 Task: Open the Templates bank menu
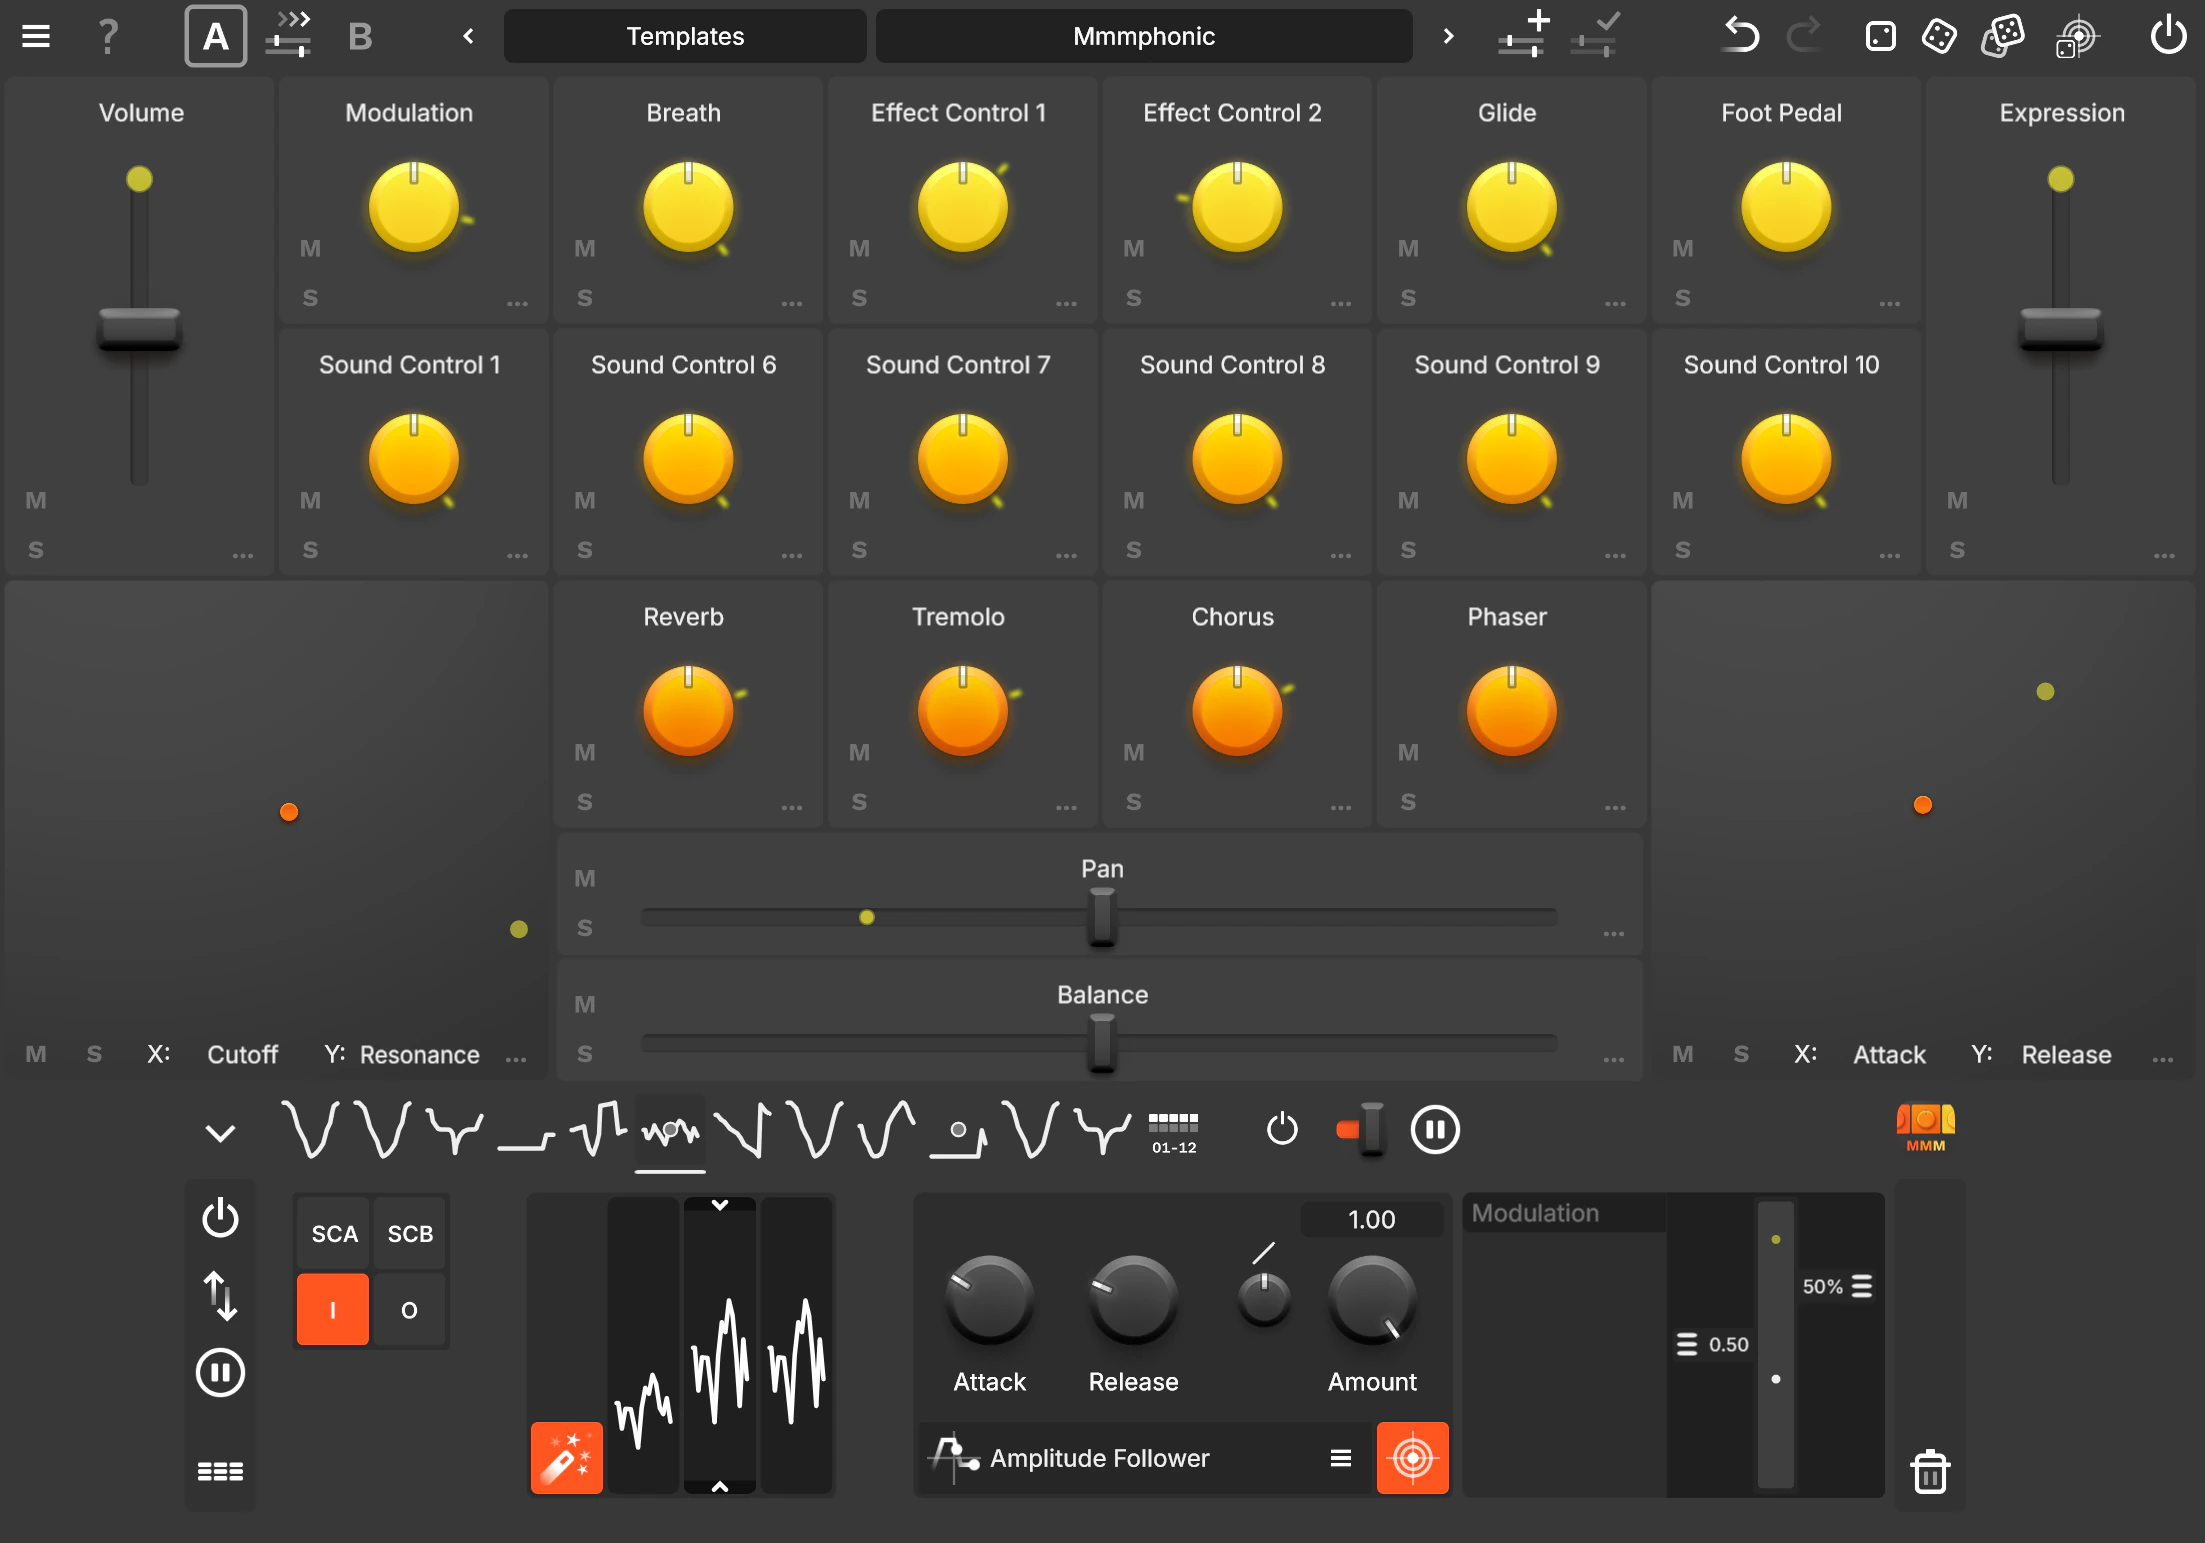685,37
